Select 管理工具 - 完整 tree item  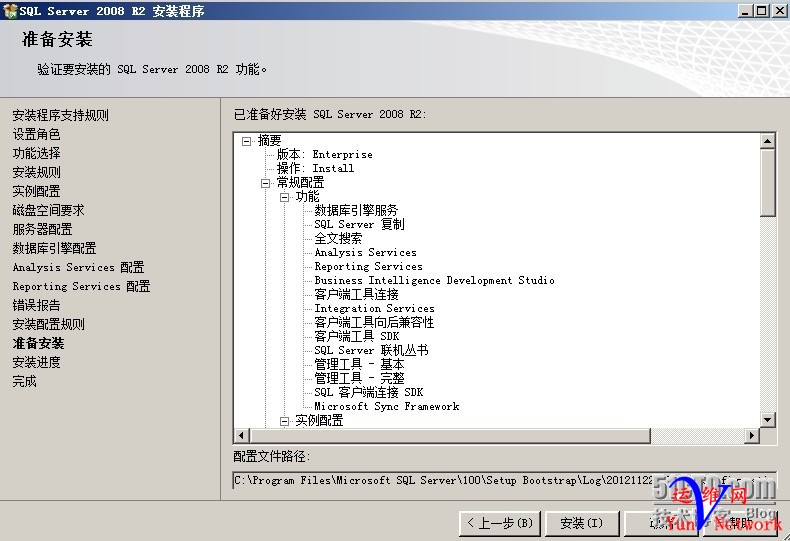(x=359, y=378)
